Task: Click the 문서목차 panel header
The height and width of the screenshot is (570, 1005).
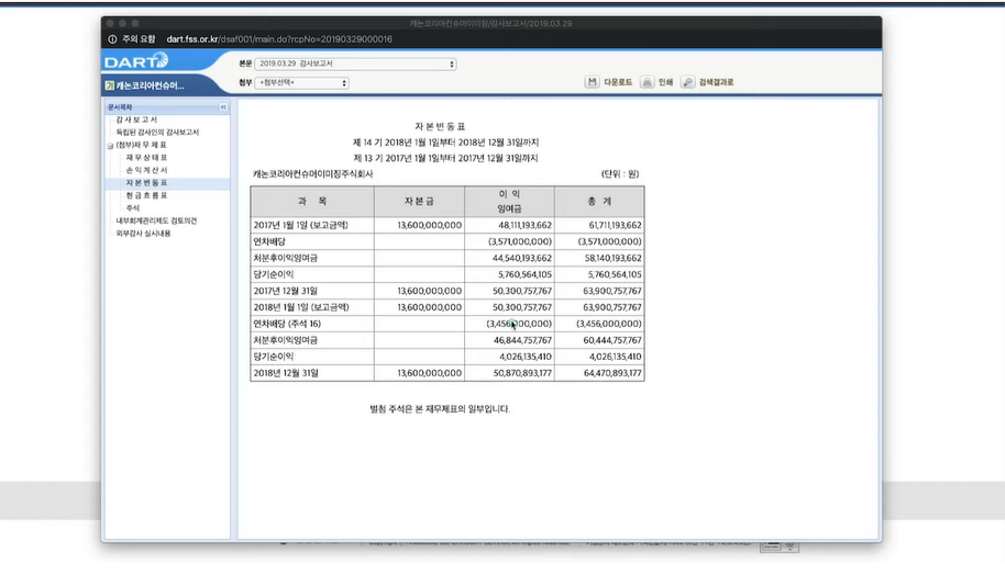Action: point(167,107)
